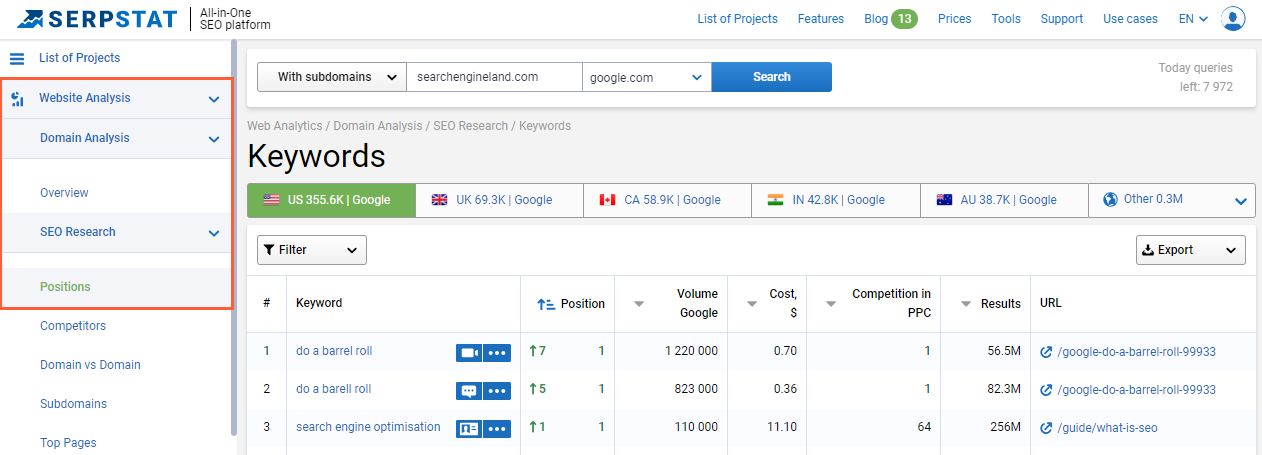Click the sort triangle beside Volume Google
Screen dimensions: 1262x455
pos(639,304)
